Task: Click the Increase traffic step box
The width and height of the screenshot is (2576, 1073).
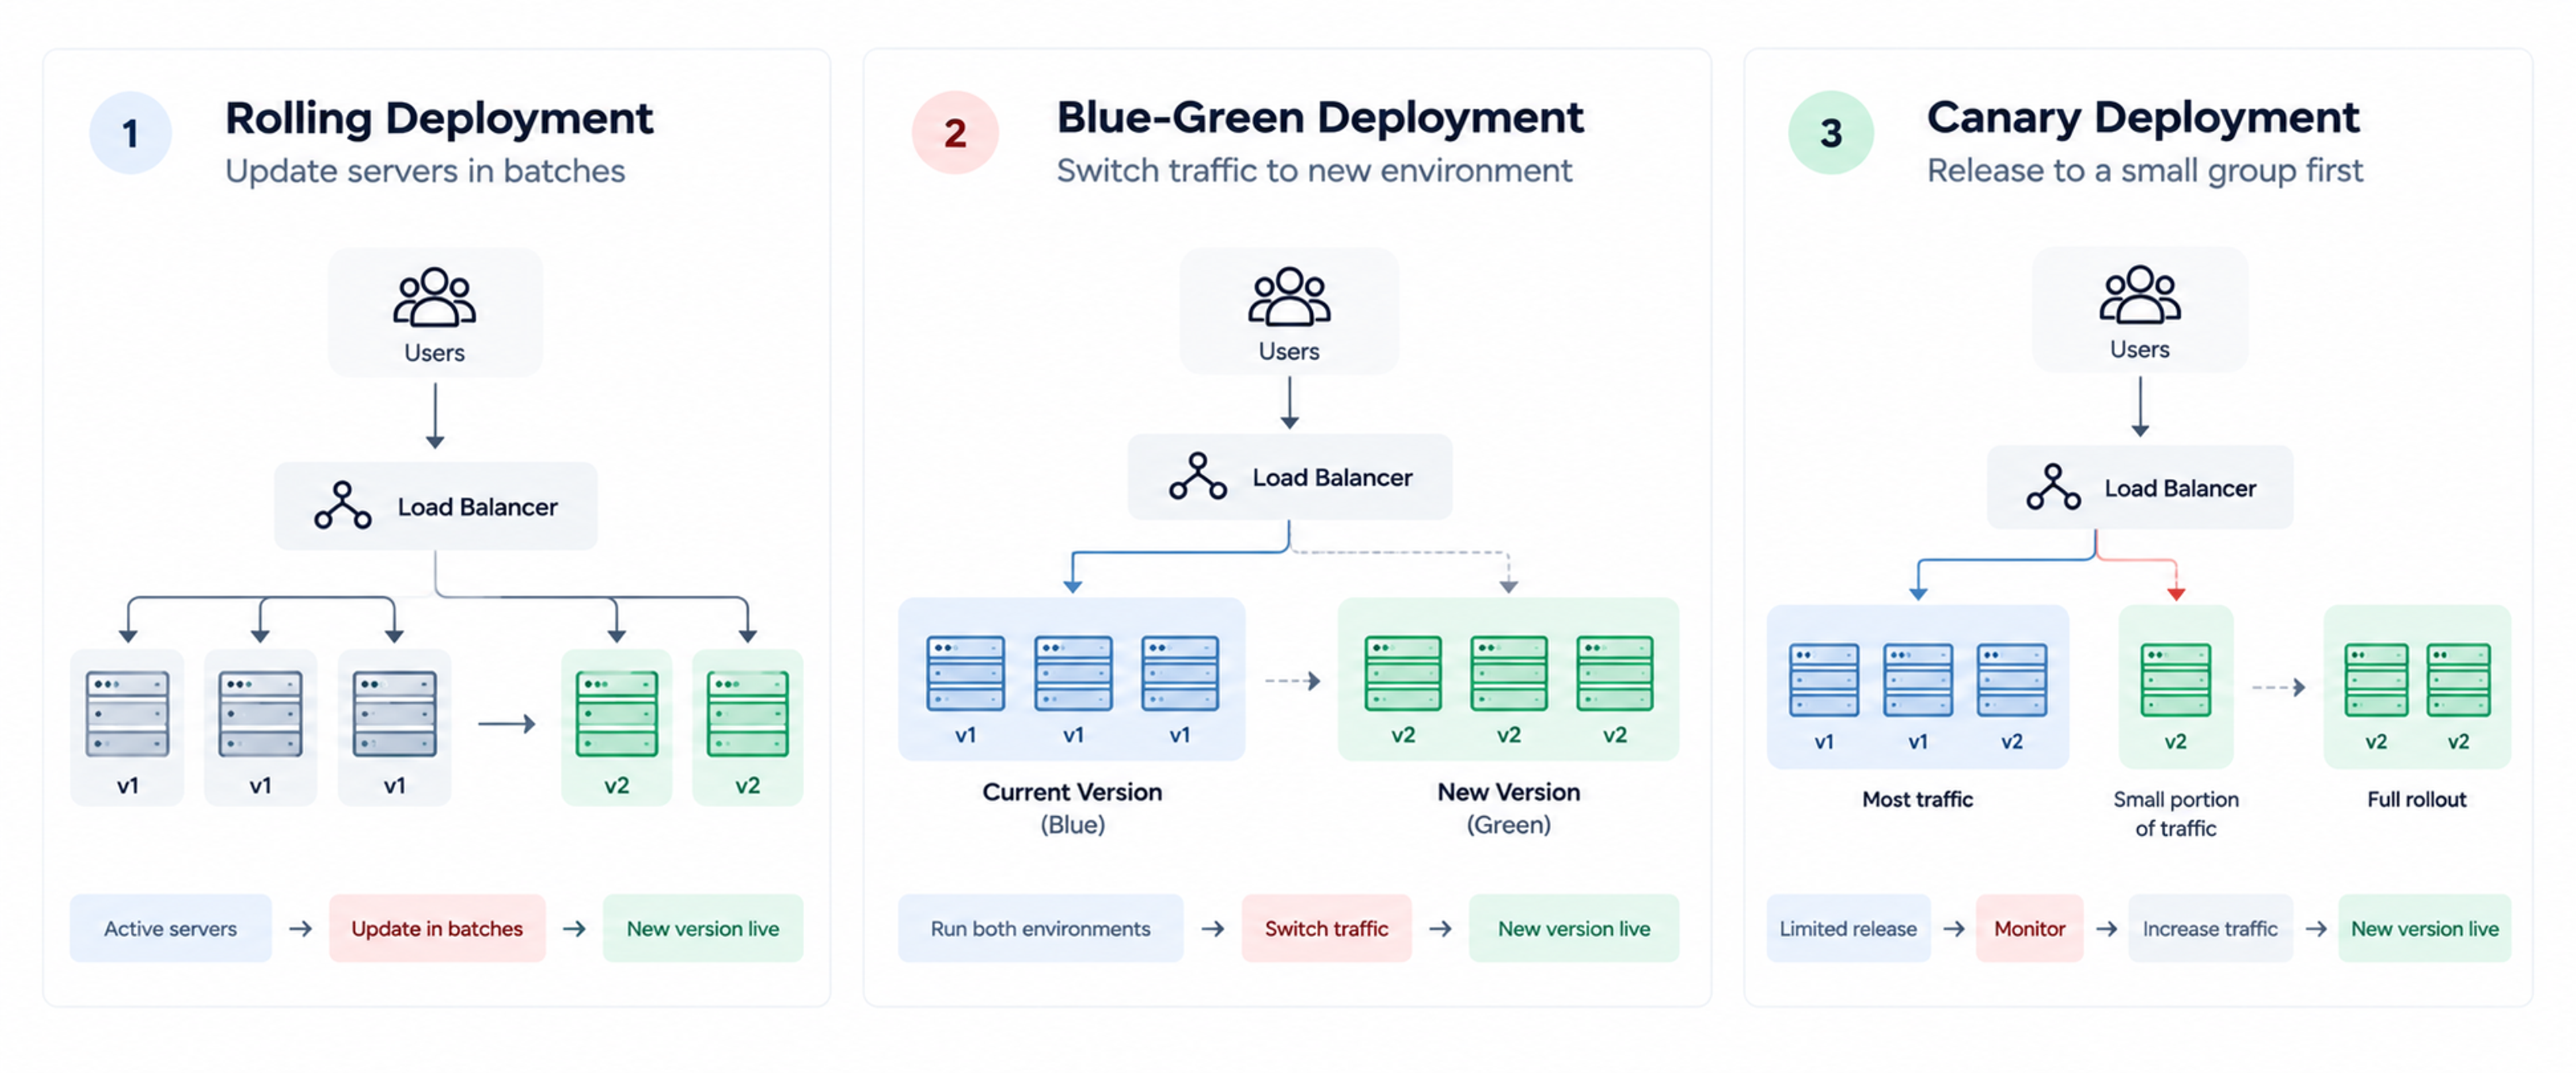Action: click(x=2210, y=928)
